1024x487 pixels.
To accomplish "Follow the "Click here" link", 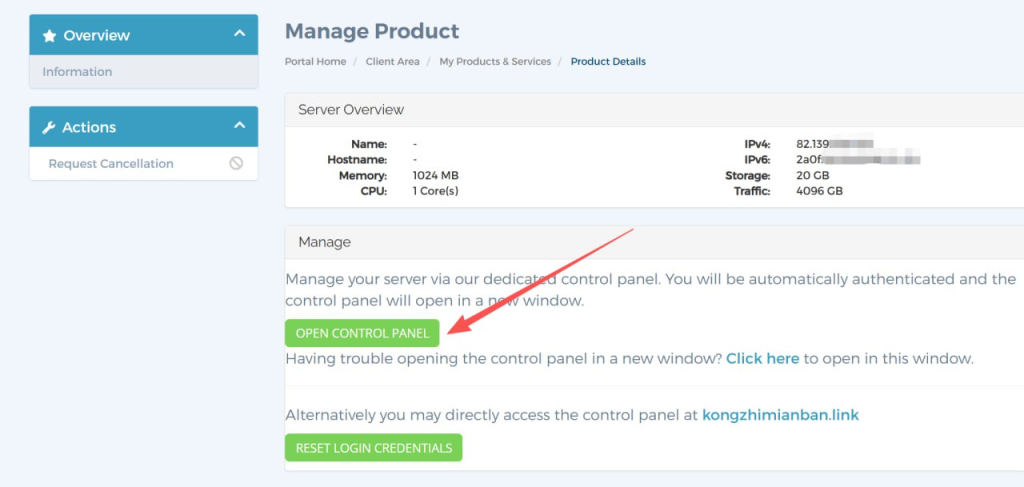I will 762,358.
